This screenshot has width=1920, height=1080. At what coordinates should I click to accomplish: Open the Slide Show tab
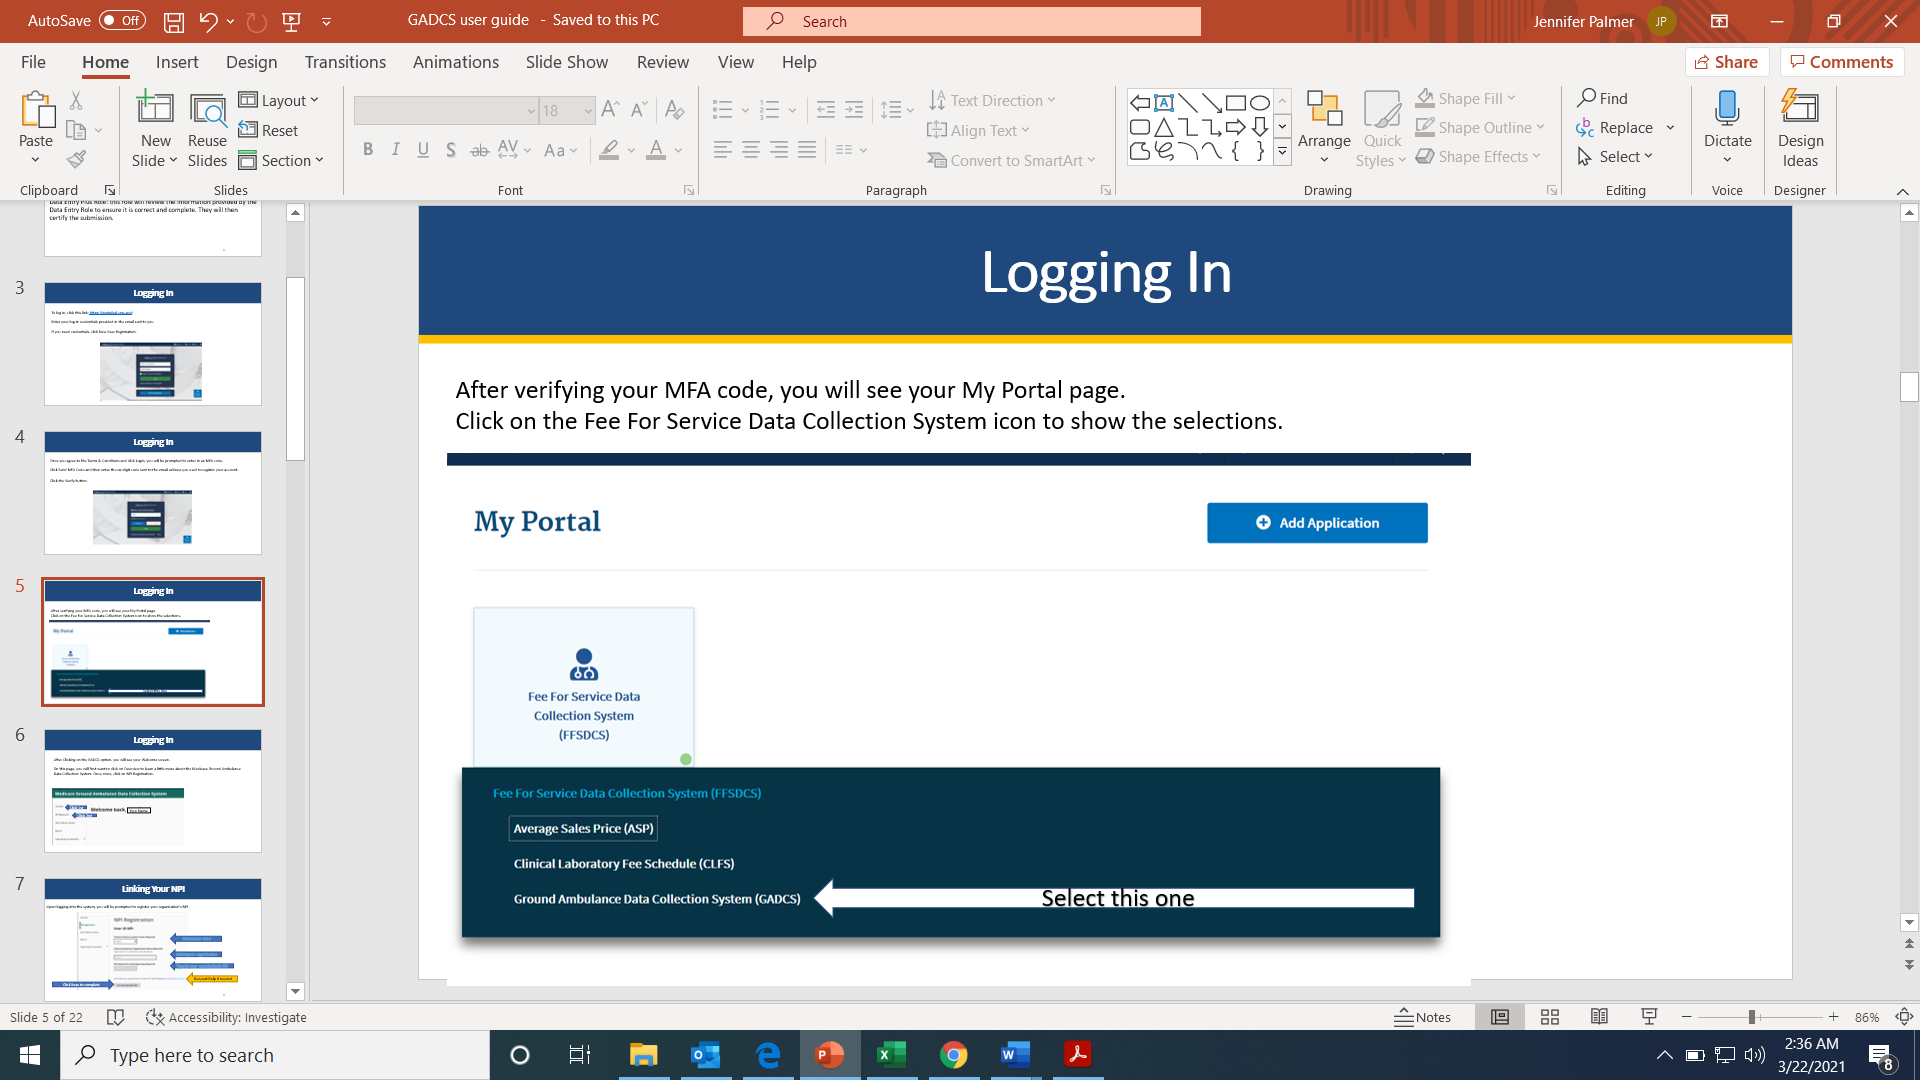click(x=566, y=62)
